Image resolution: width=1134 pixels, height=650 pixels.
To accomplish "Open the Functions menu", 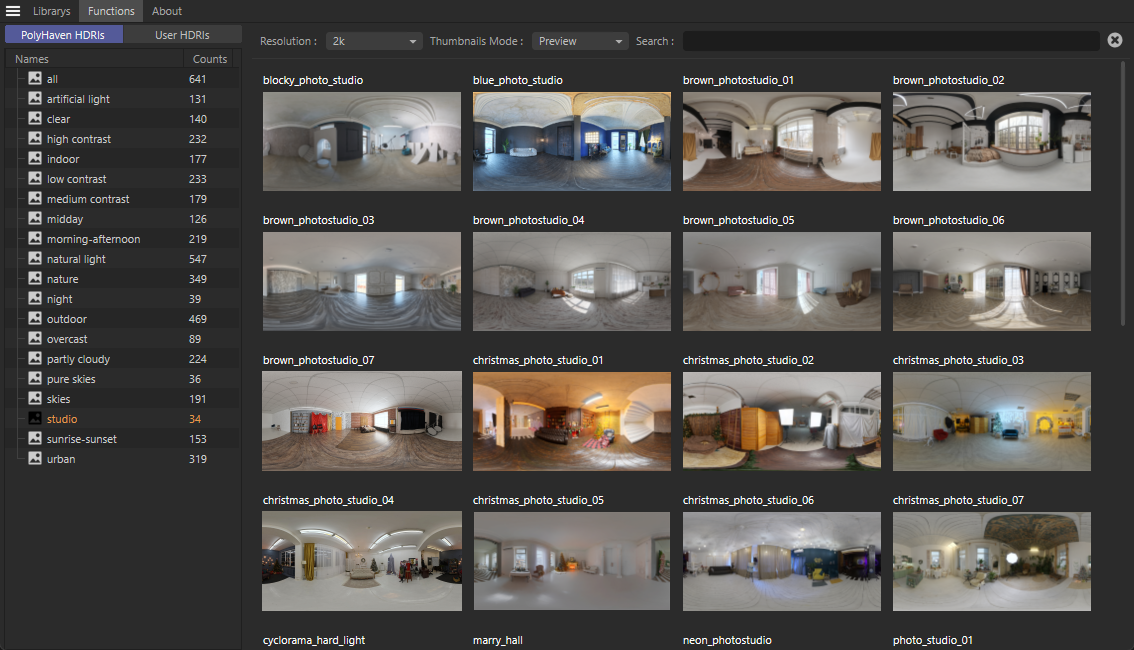I will click(x=111, y=11).
